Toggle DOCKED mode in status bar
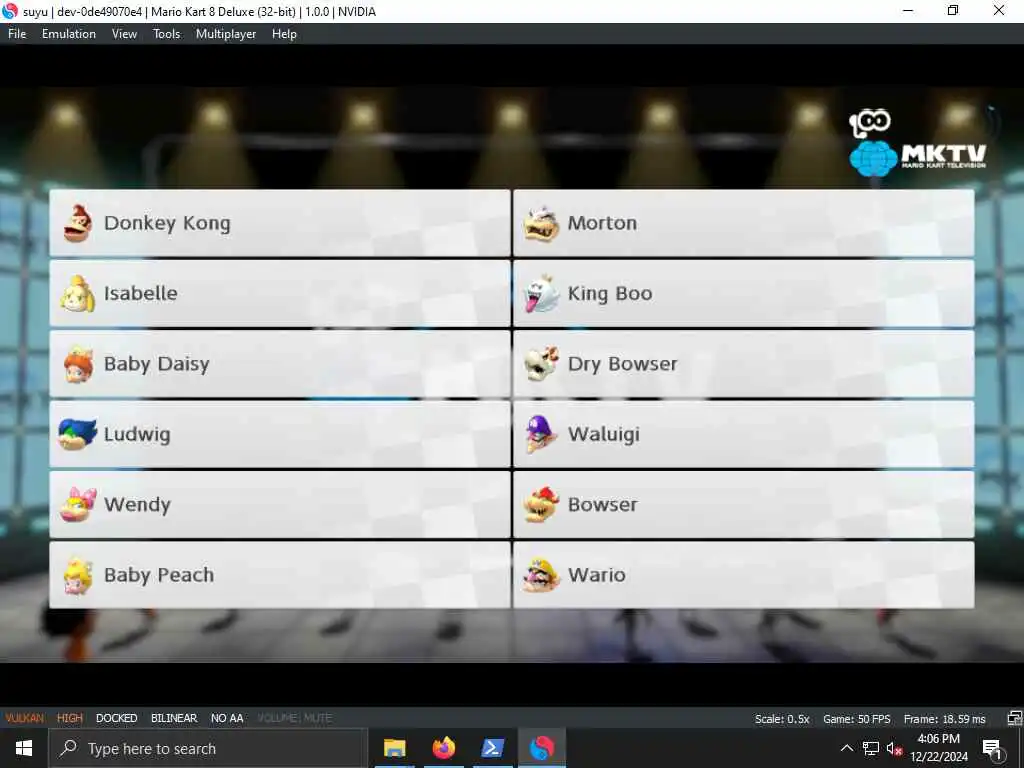 pos(116,718)
